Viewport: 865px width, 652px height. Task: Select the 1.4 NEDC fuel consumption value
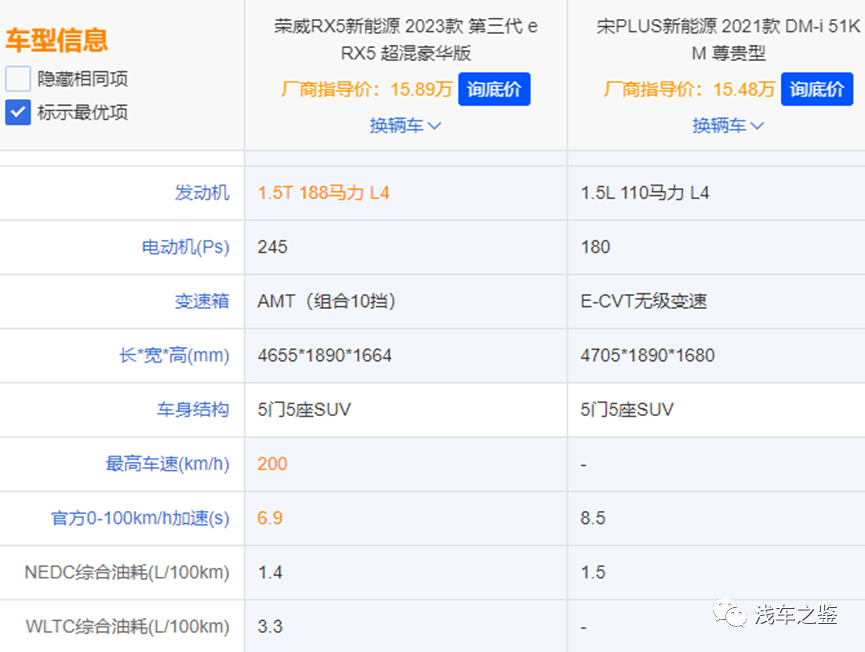click(270, 572)
